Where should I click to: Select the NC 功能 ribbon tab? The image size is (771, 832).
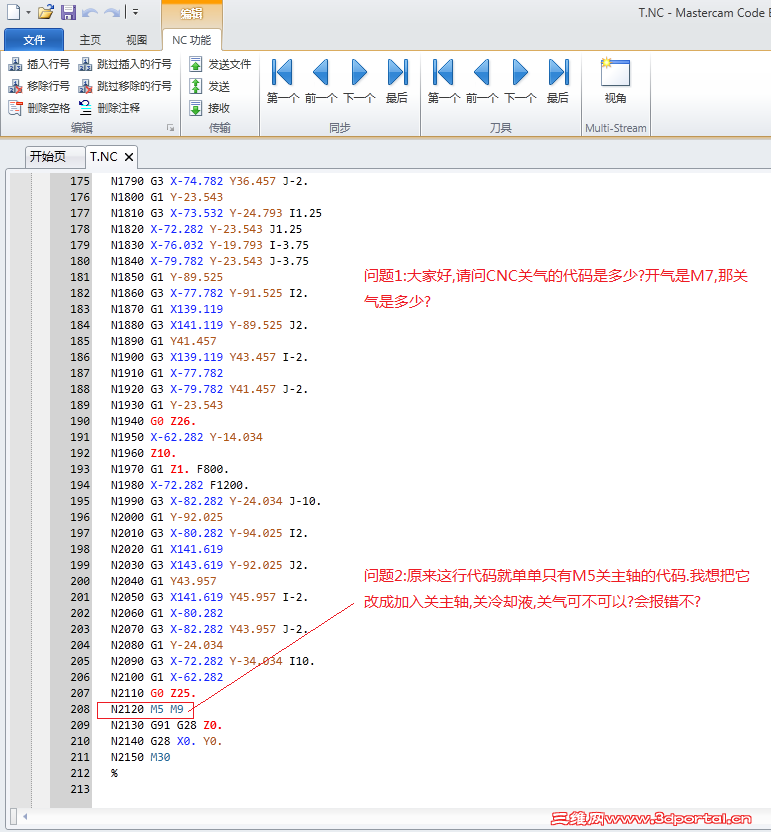coord(191,40)
